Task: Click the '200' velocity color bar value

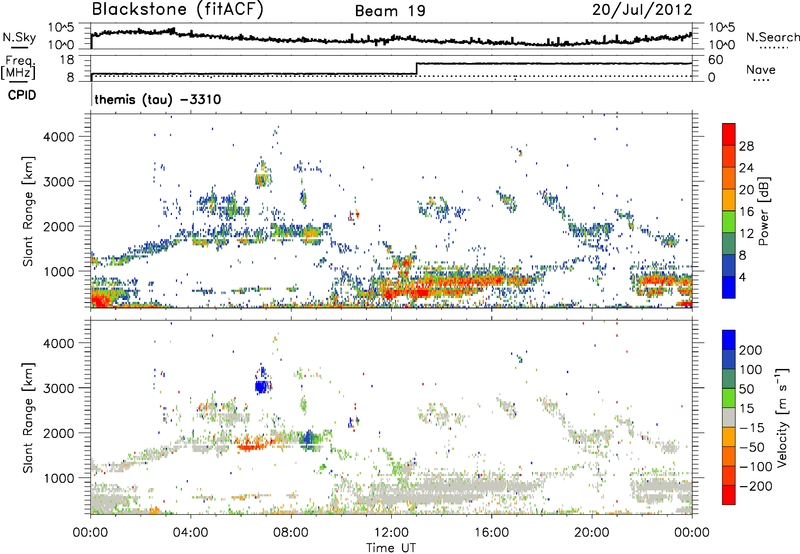Action: (x=751, y=350)
